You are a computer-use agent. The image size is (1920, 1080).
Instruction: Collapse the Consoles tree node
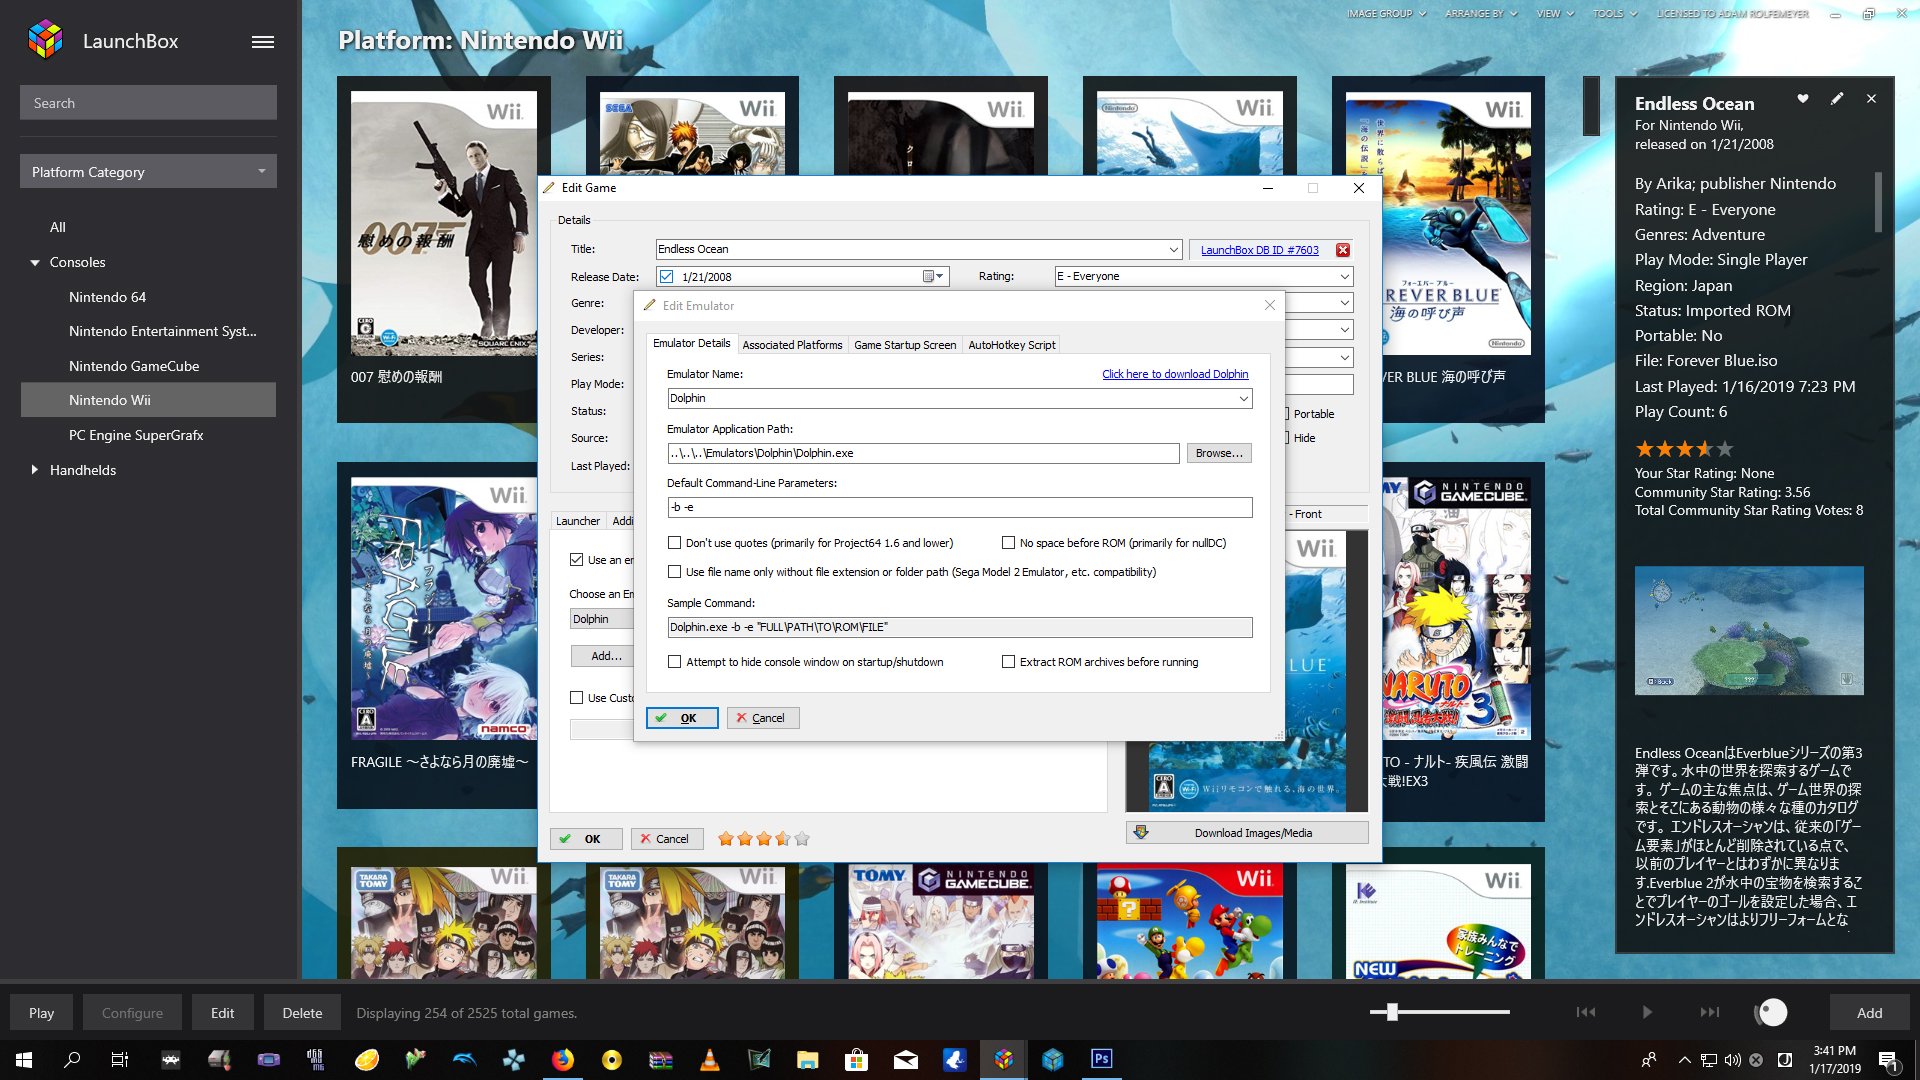point(35,263)
